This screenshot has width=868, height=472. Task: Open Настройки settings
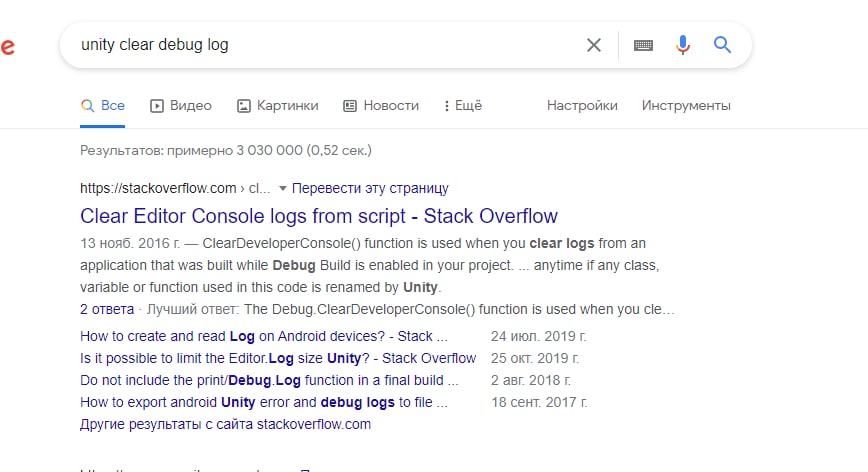[x=582, y=106]
